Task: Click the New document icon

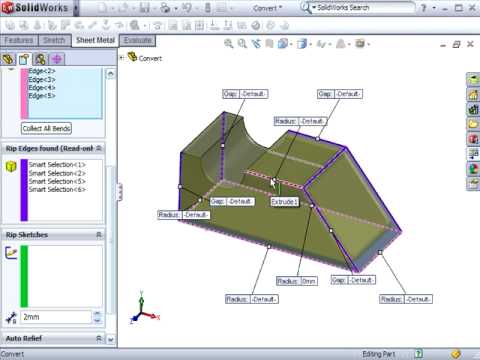Action: 103,8
